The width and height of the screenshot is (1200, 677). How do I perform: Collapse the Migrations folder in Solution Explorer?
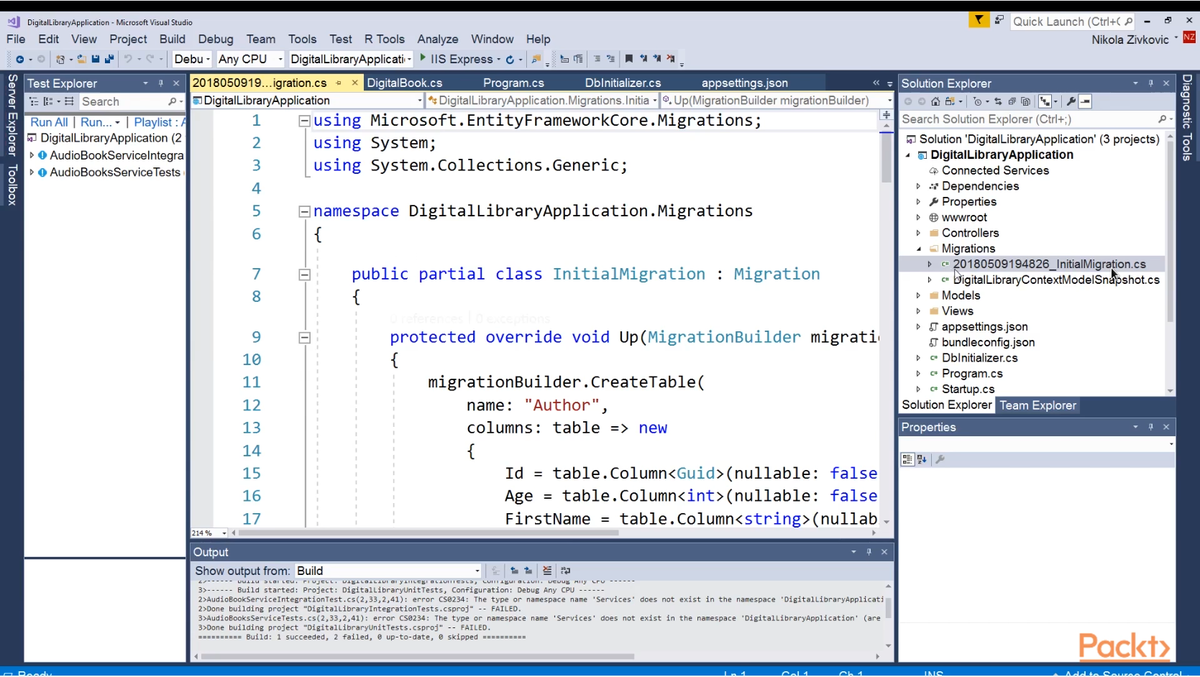[919, 248]
